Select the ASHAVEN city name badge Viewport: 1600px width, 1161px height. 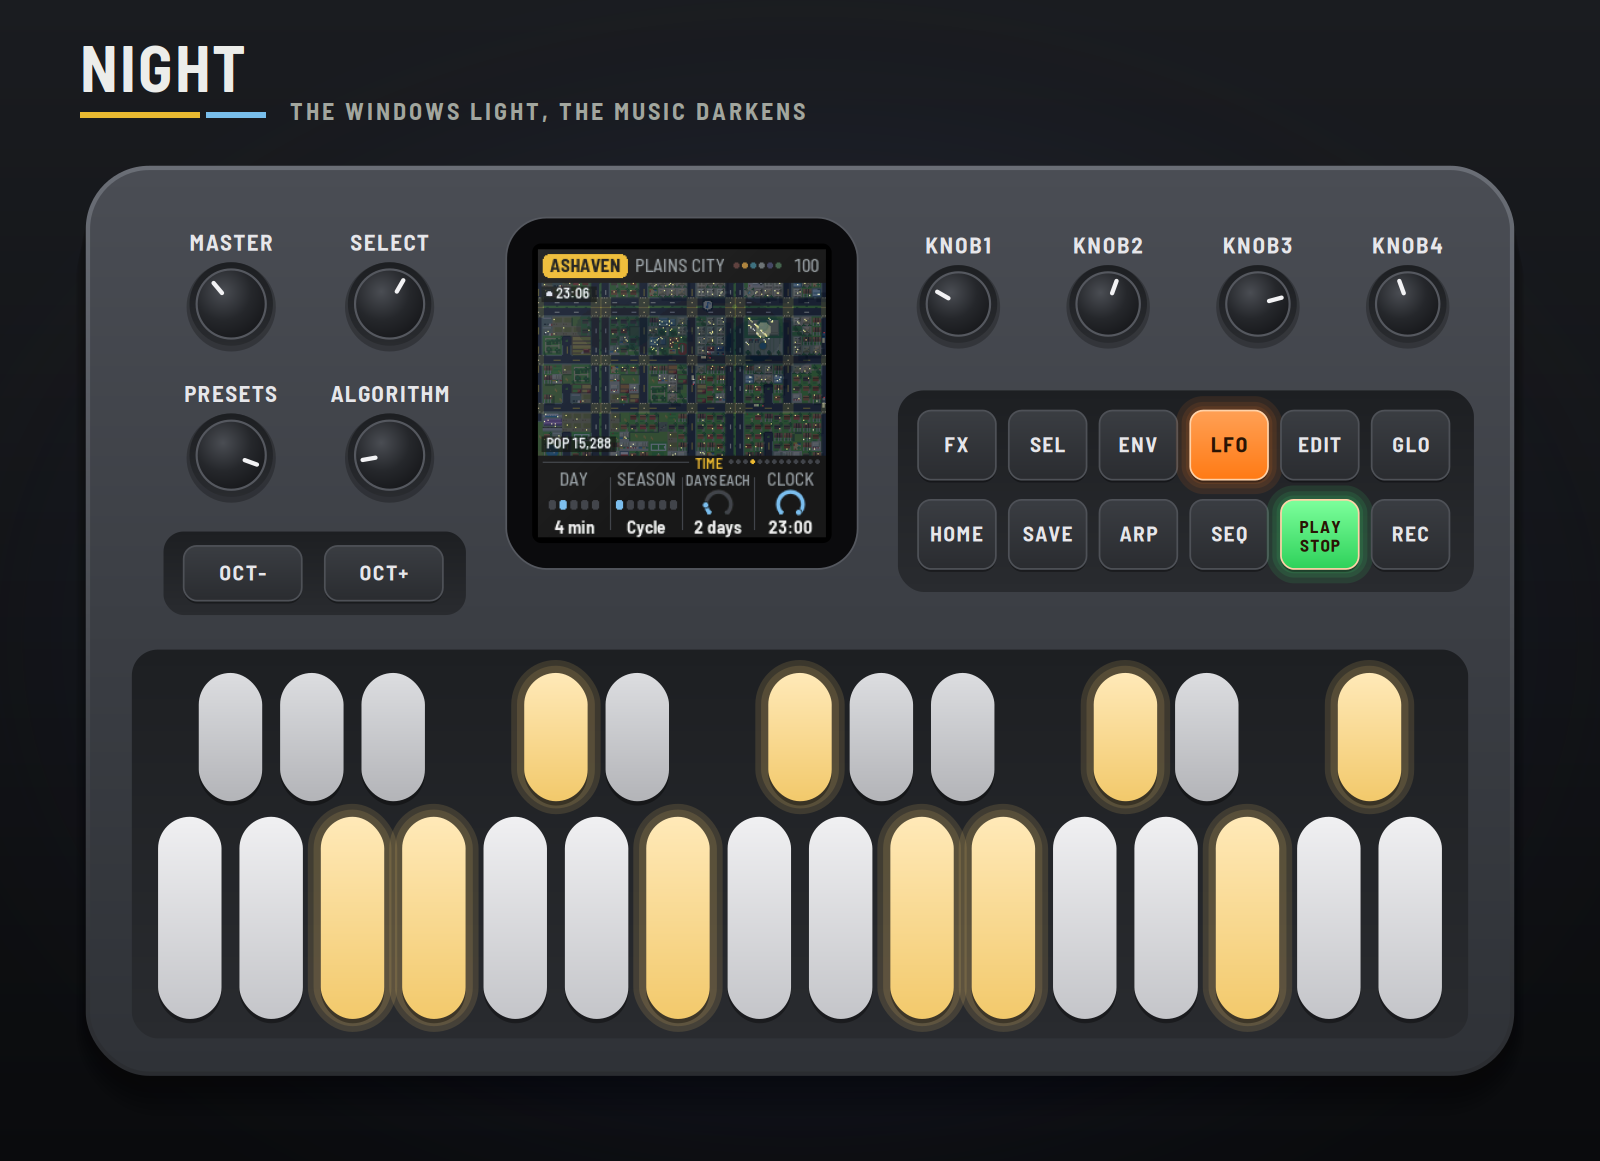pyautogui.click(x=585, y=266)
